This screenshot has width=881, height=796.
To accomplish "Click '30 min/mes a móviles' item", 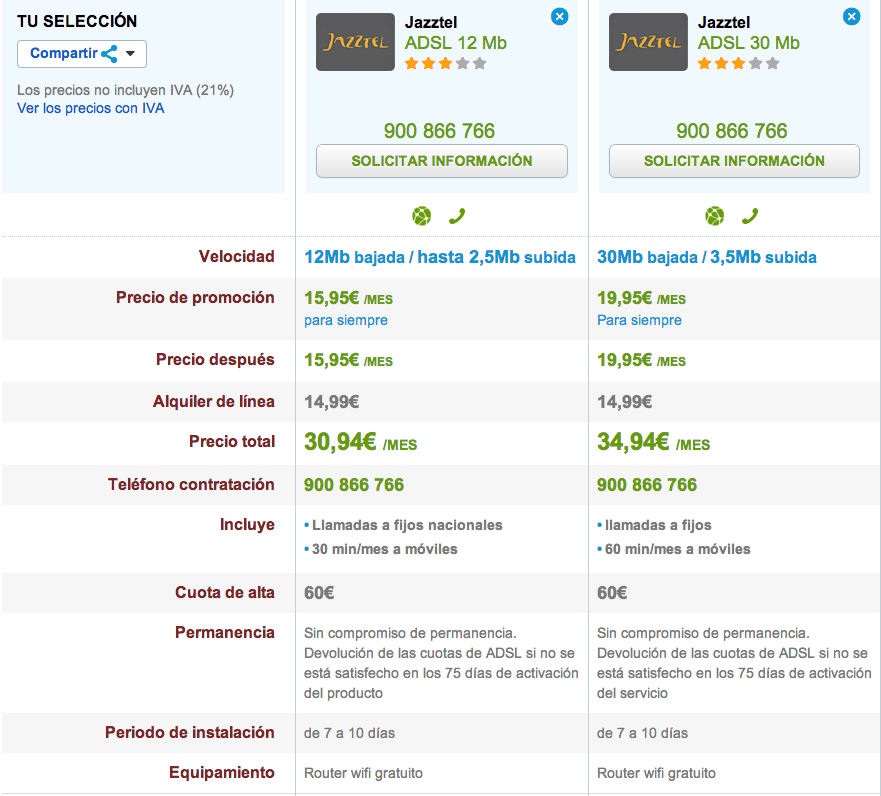I will pyautogui.click(x=384, y=549).
